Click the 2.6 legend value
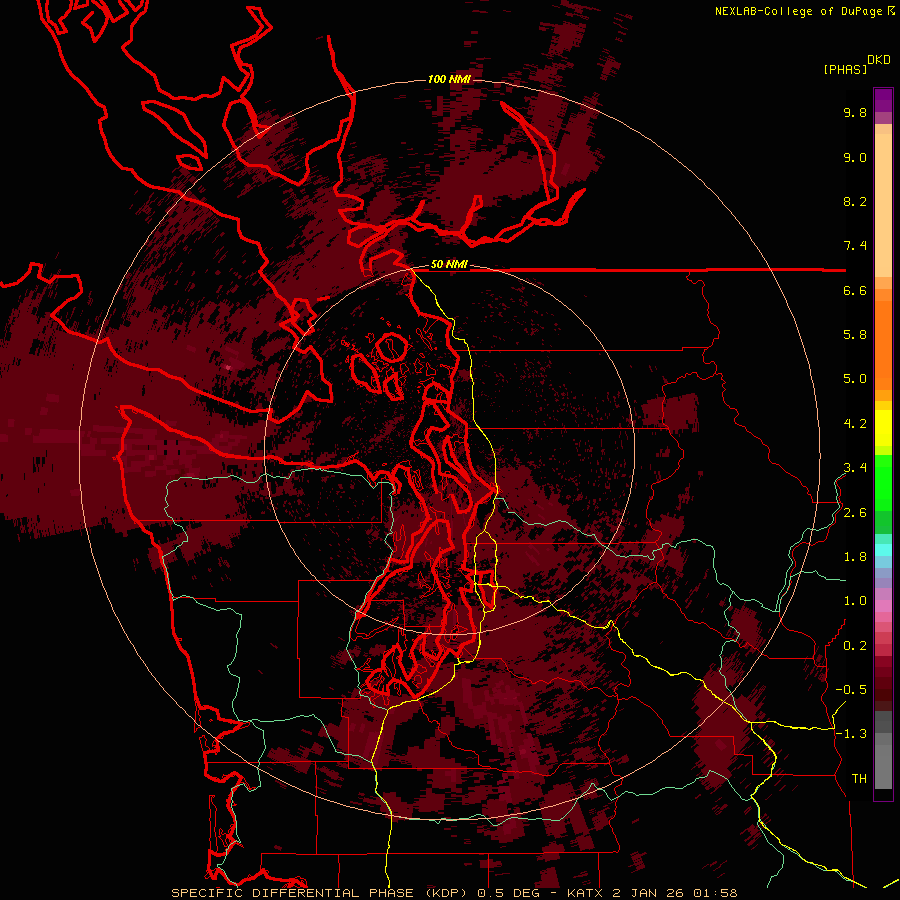 [x=855, y=513]
